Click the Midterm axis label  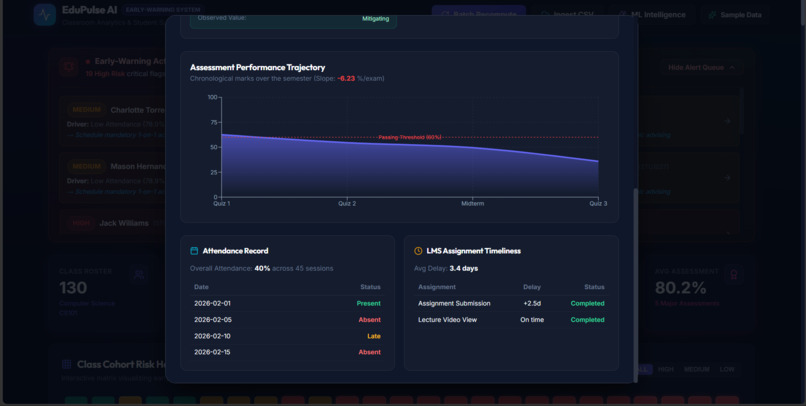tap(472, 204)
